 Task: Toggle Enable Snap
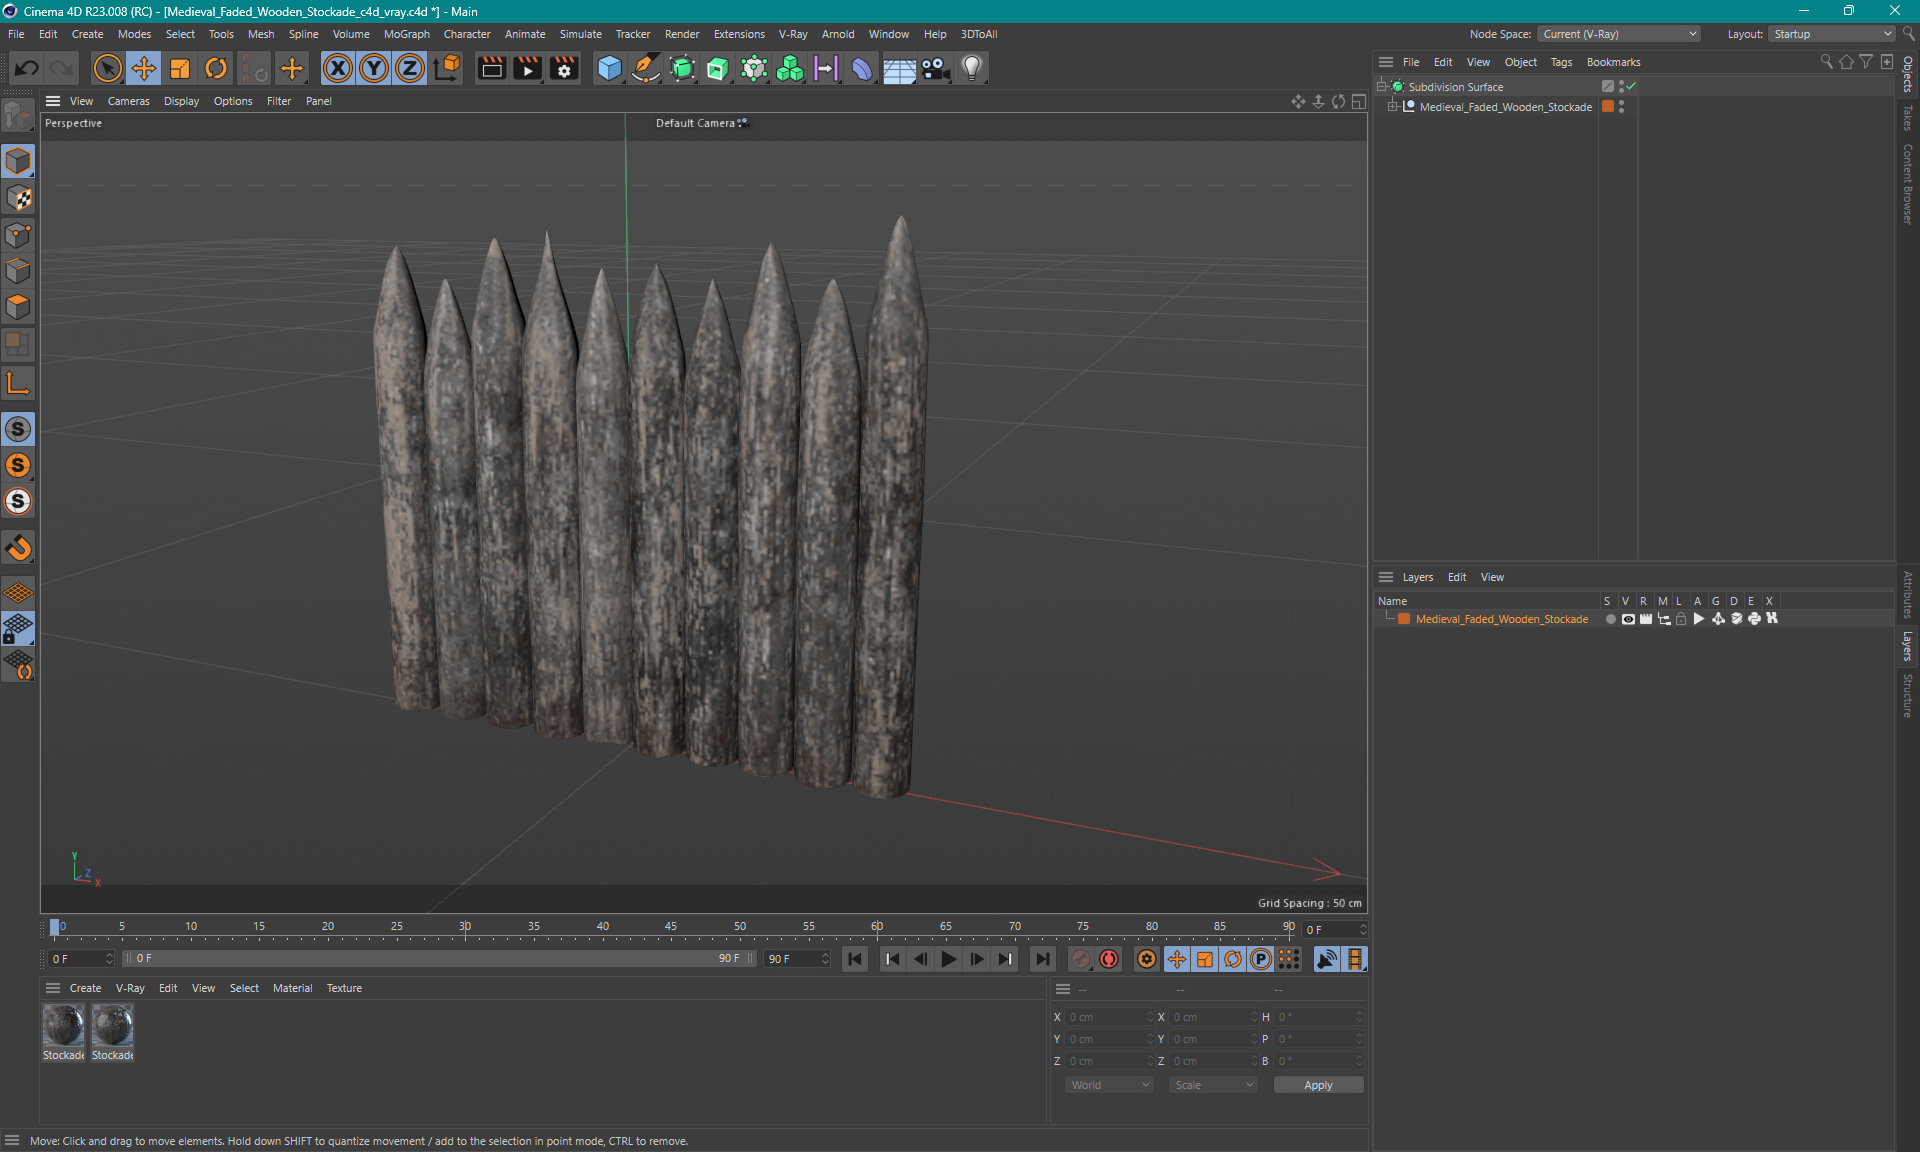[x=18, y=429]
